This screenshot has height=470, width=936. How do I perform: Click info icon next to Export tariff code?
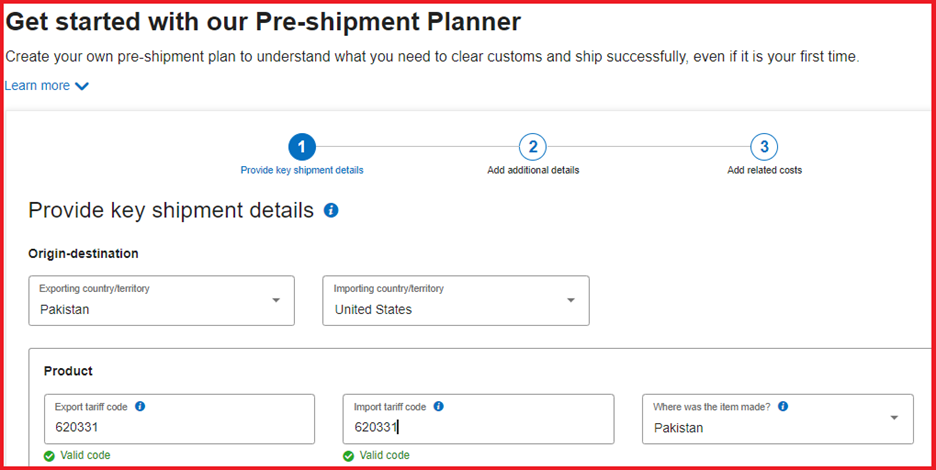(x=140, y=406)
